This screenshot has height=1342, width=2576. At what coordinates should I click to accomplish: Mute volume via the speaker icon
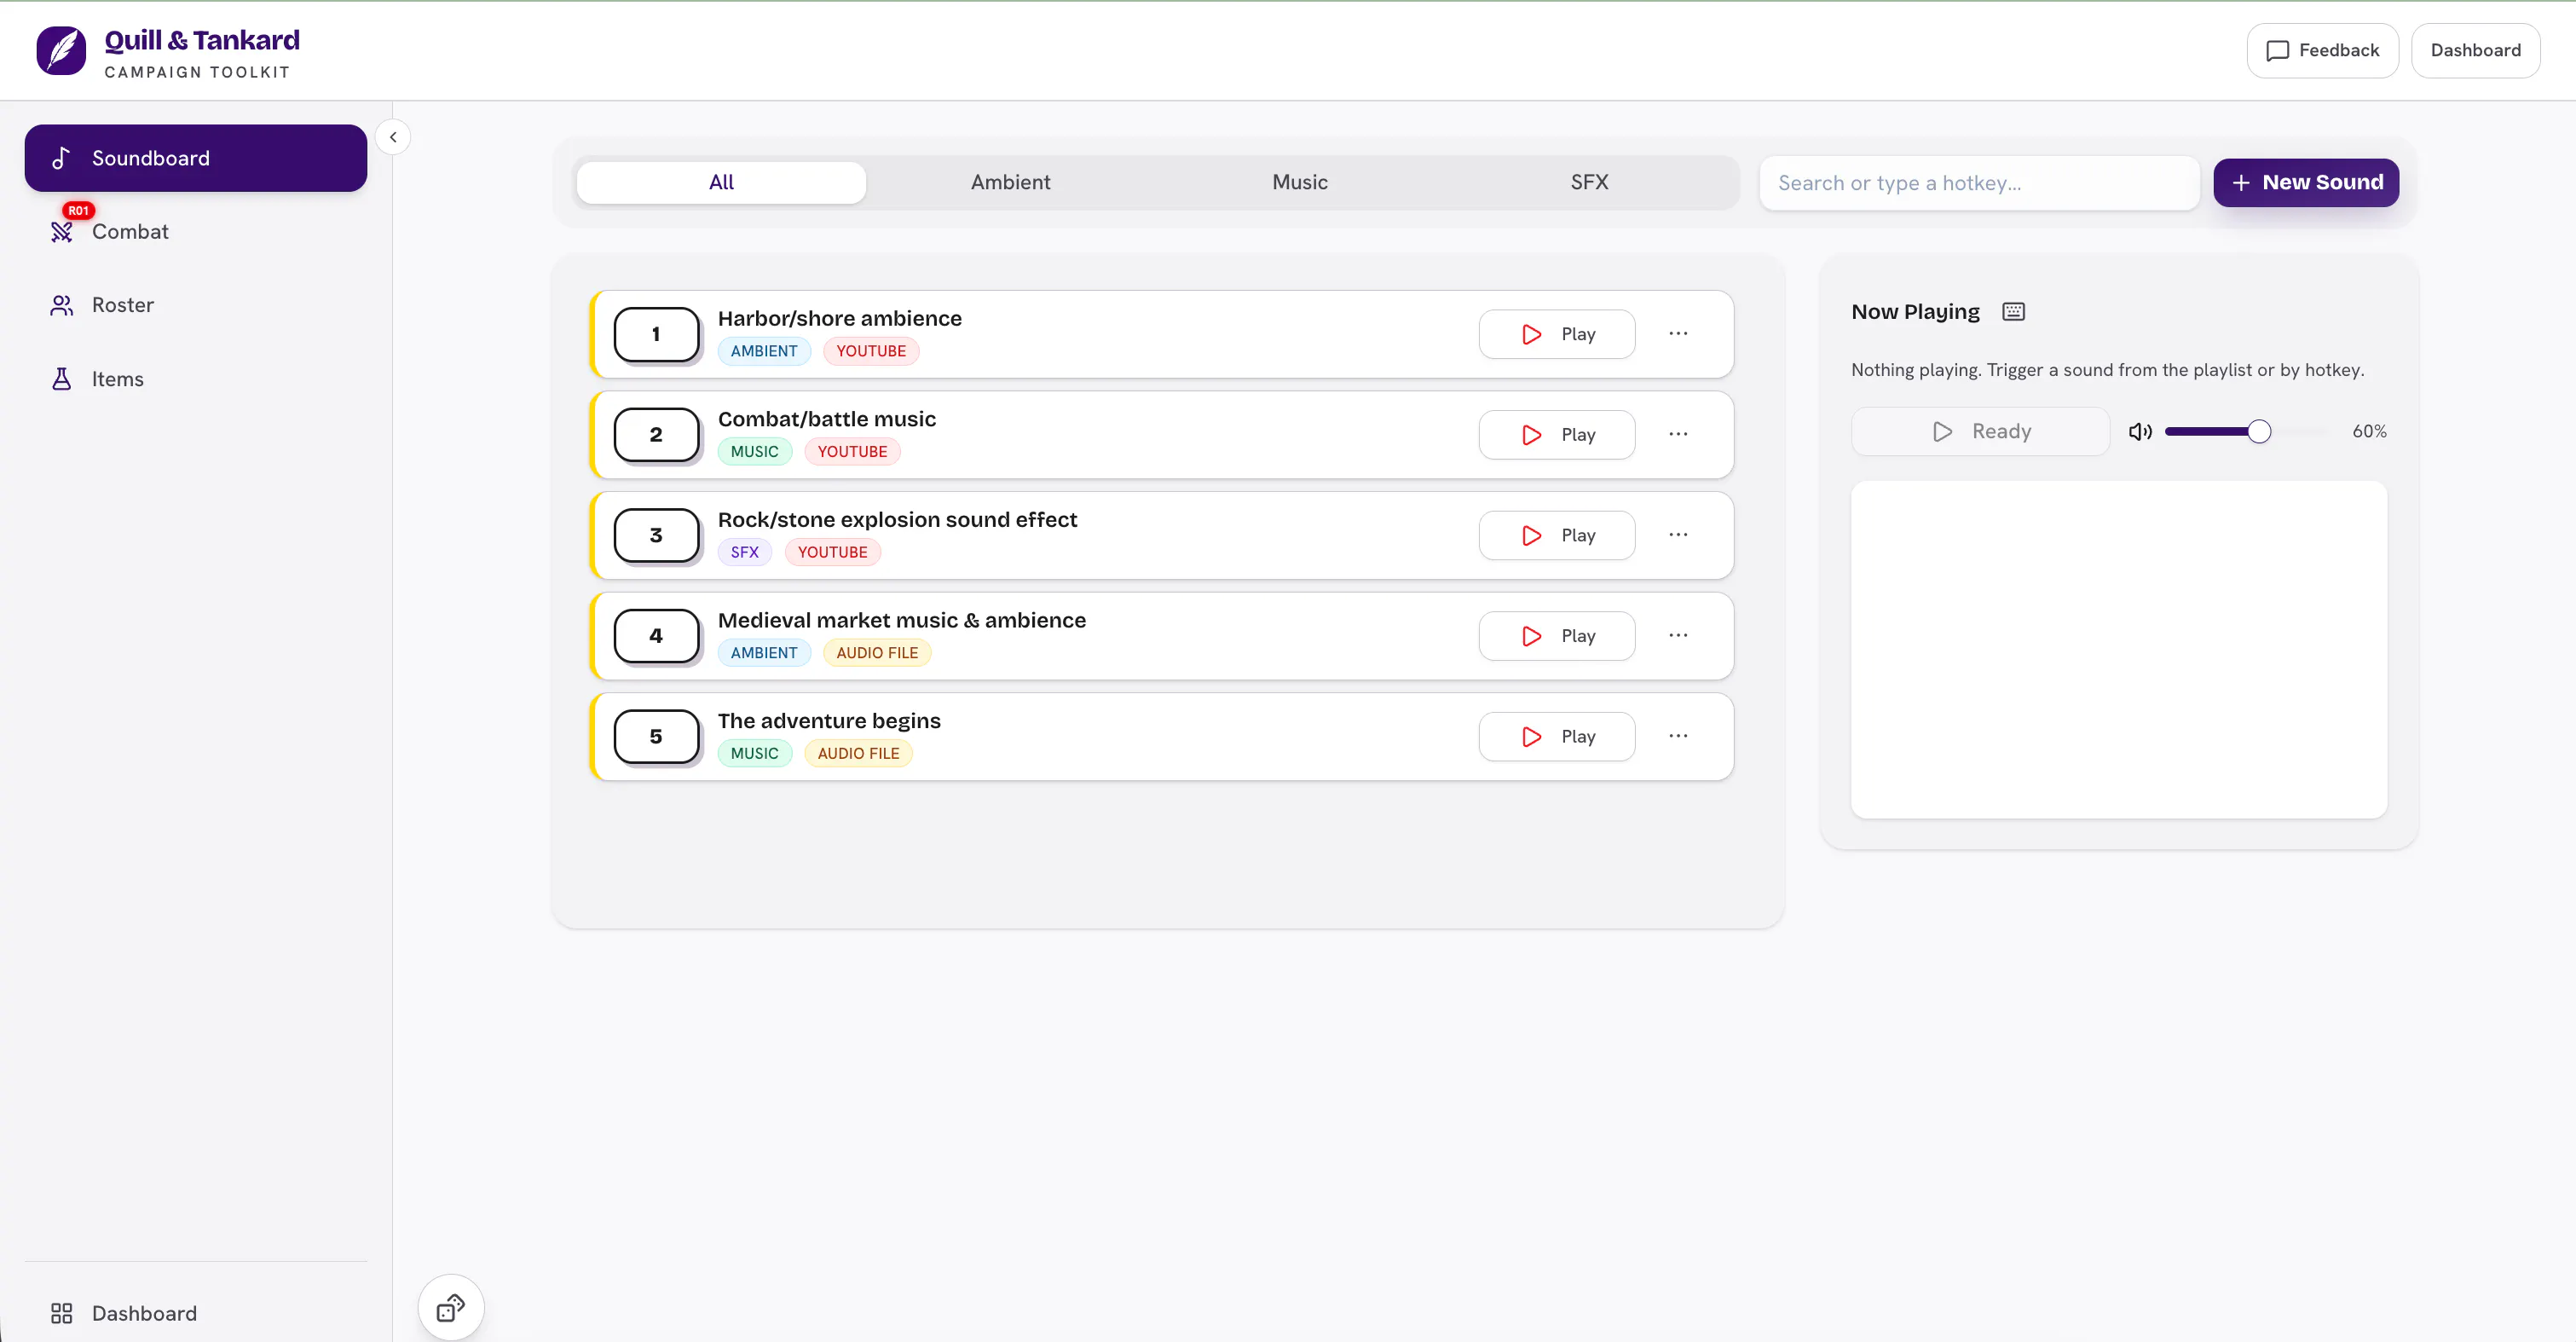pyautogui.click(x=2140, y=432)
